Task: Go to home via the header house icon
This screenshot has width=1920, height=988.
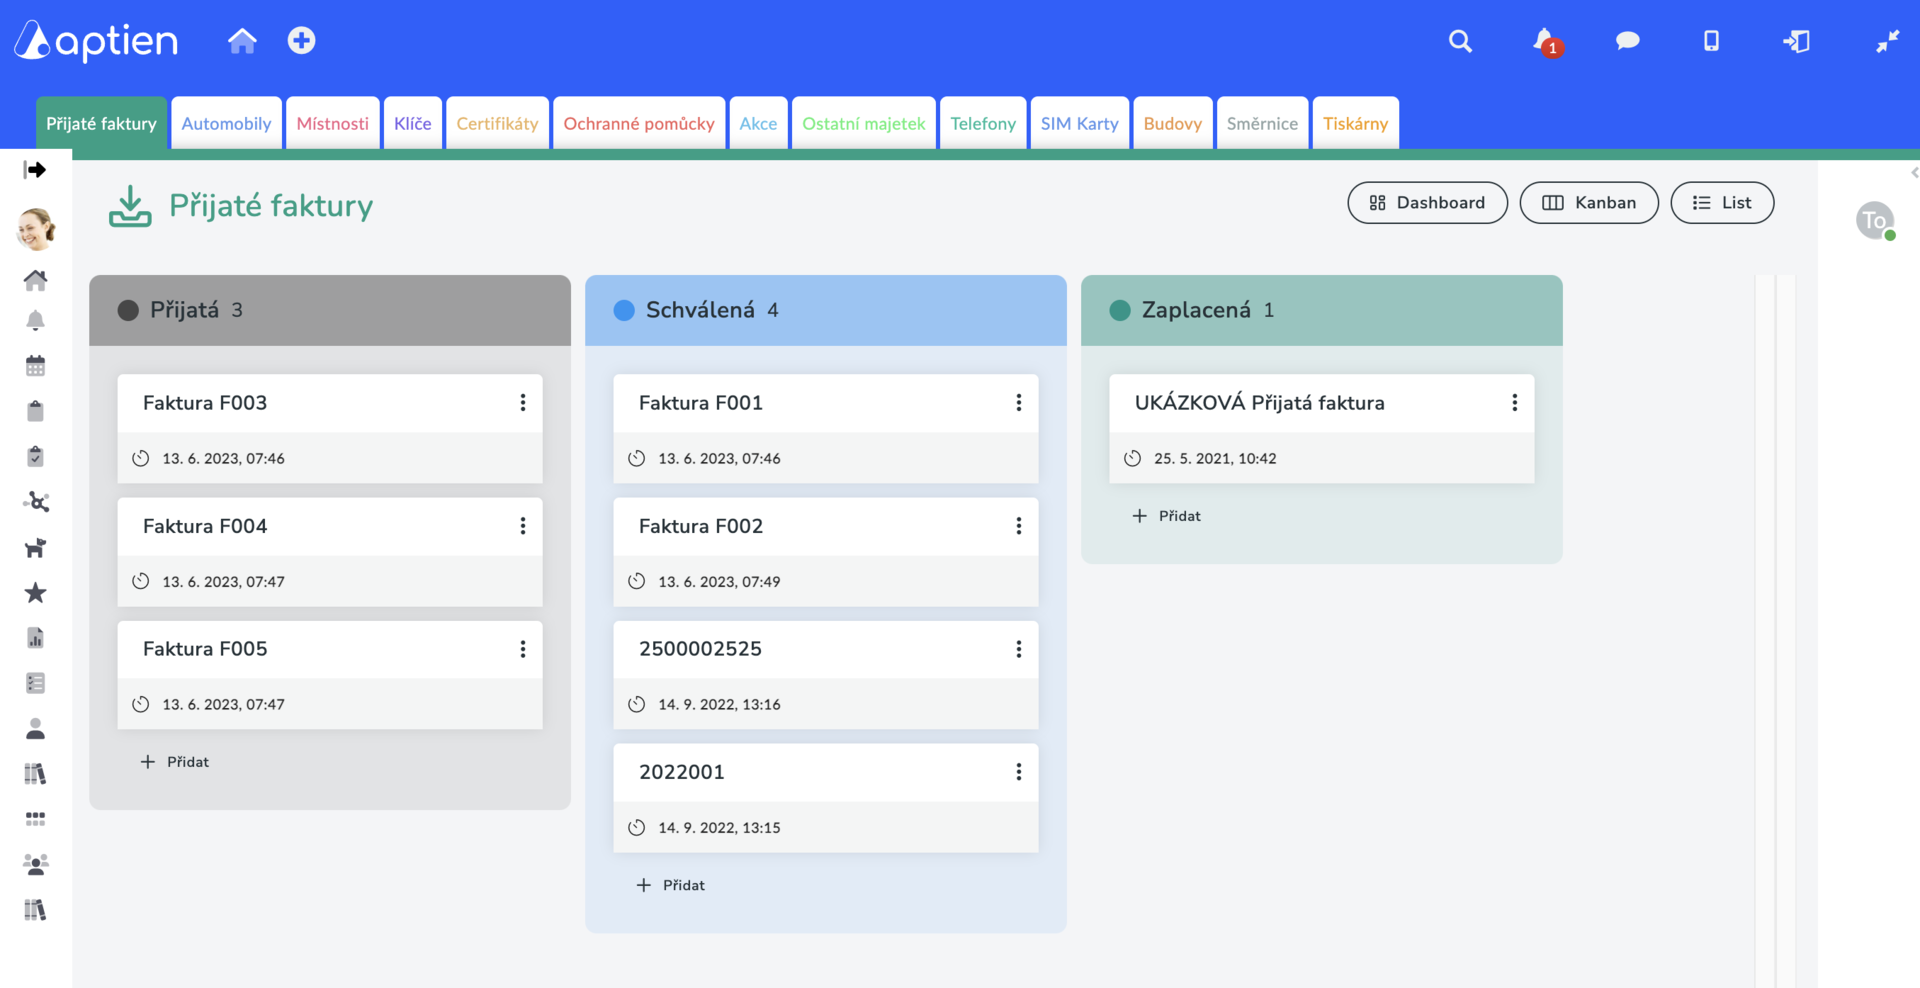Action: tap(242, 40)
